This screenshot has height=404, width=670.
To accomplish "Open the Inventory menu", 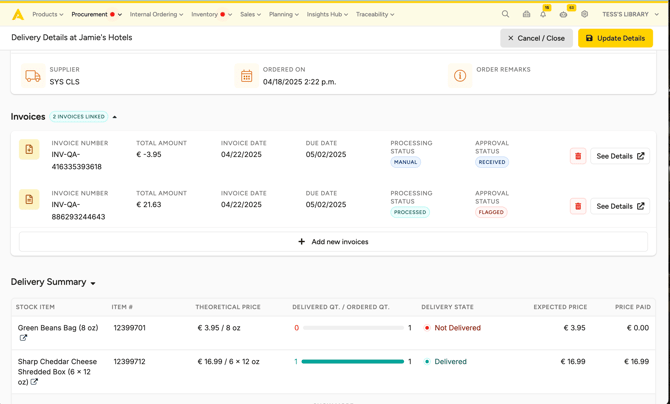I will tap(209, 14).
